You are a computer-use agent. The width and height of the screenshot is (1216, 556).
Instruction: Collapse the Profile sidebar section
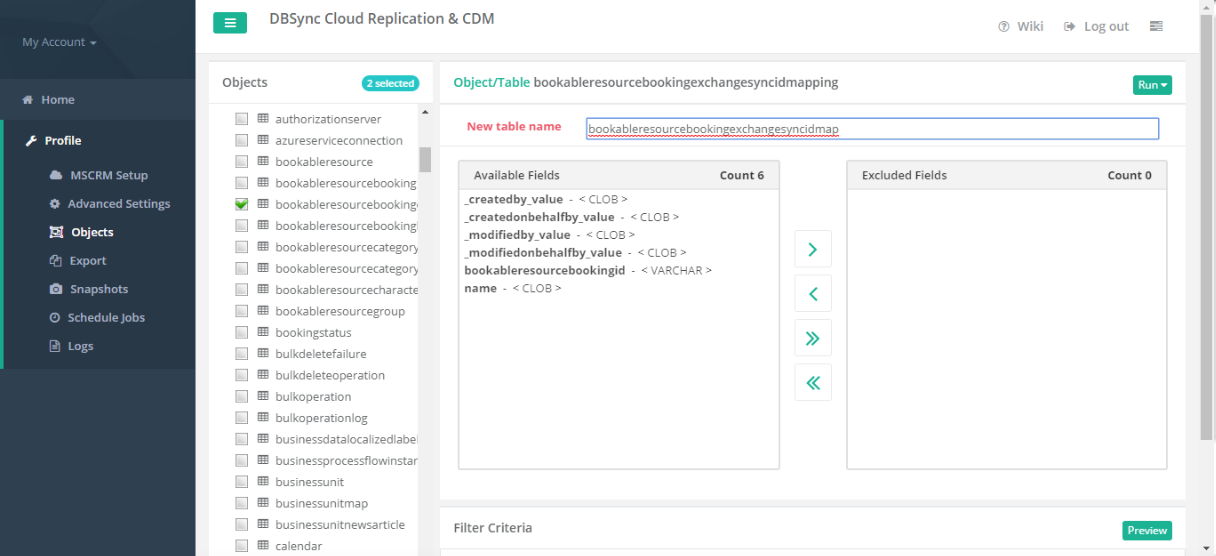(62, 141)
